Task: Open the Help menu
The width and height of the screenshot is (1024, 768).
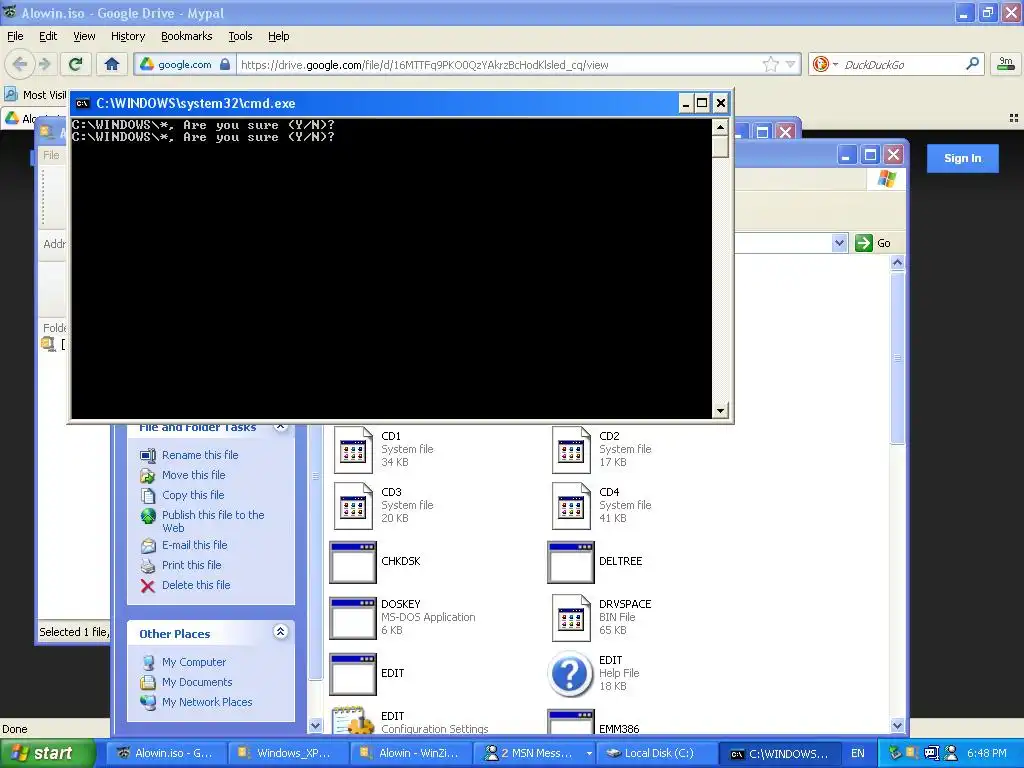Action: pyautogui.click(x=278, y=36)
